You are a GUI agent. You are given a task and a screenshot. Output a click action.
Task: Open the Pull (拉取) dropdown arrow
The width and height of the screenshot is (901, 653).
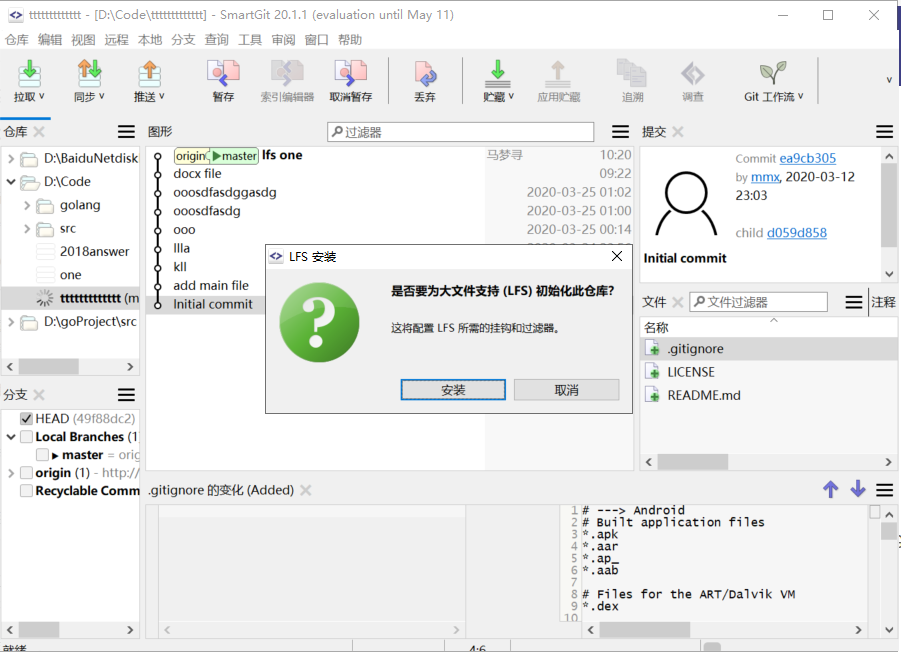(x=41, y=96)
